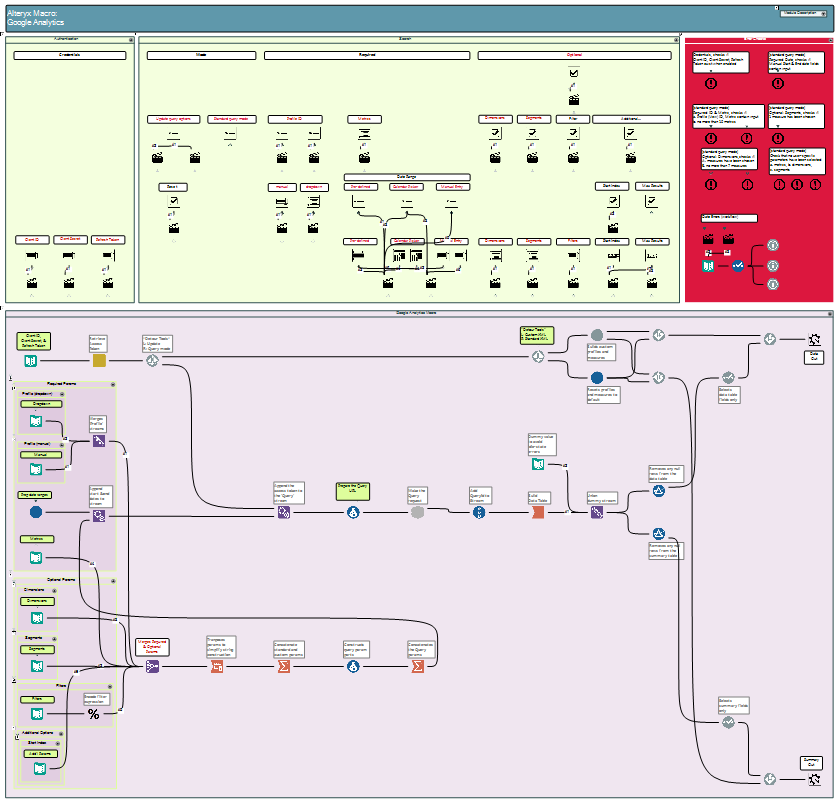This screenshot has width=837, height=802.
Task: Click the Formula tool constructing query param pairs
Action: coord(353,666)
